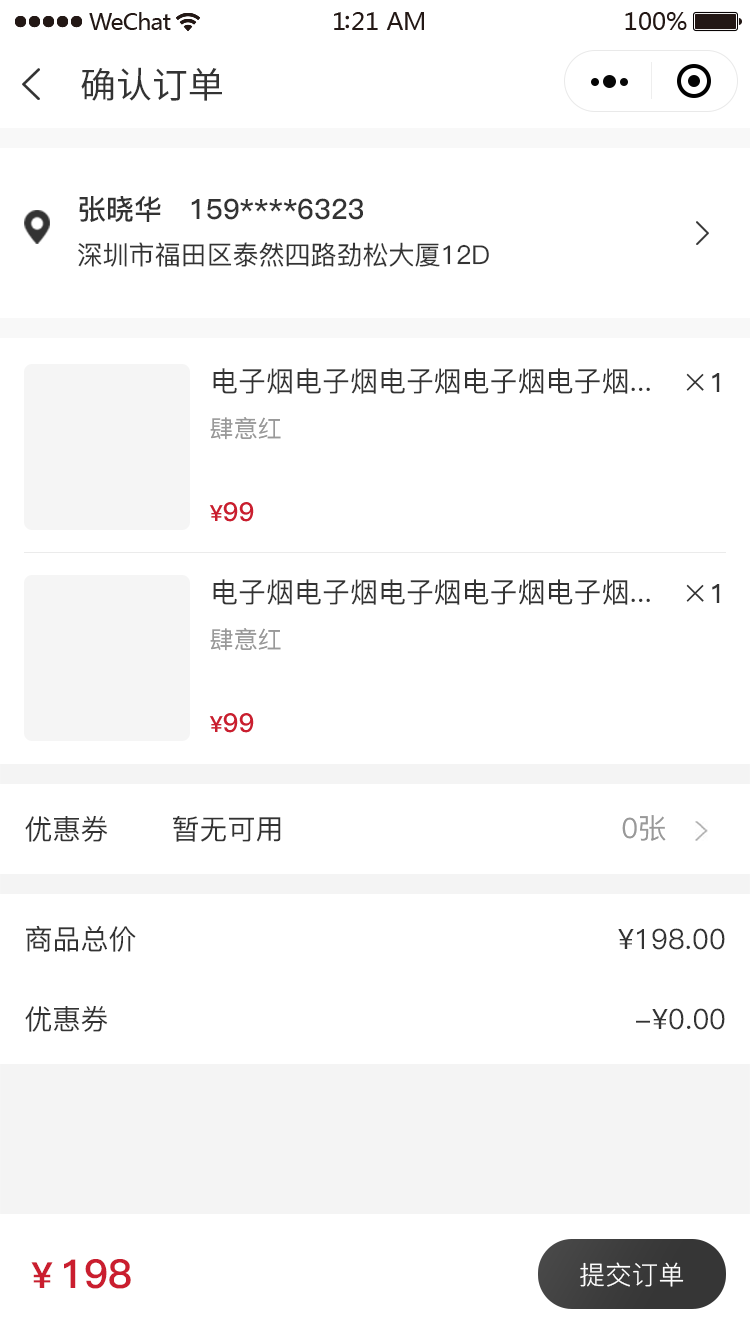Tap the ¥198 total at bottom
This screenshot has width=750, height=1334.
81,1274
